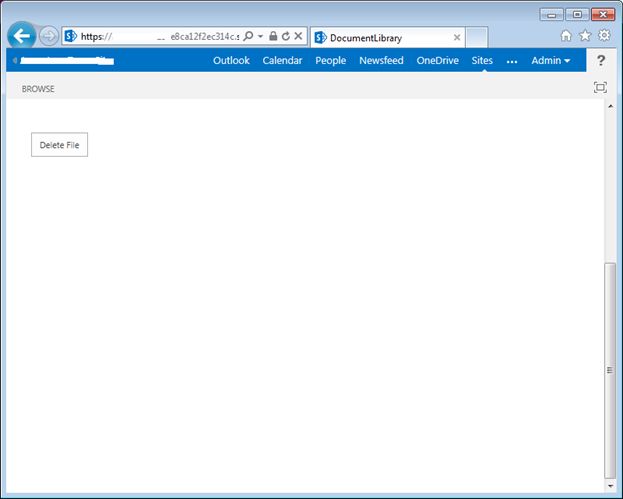Image resolution: width=623 pixels, height=499 pixels.
Task: Click the Delete File button
Action: click(x=60, y=145)
